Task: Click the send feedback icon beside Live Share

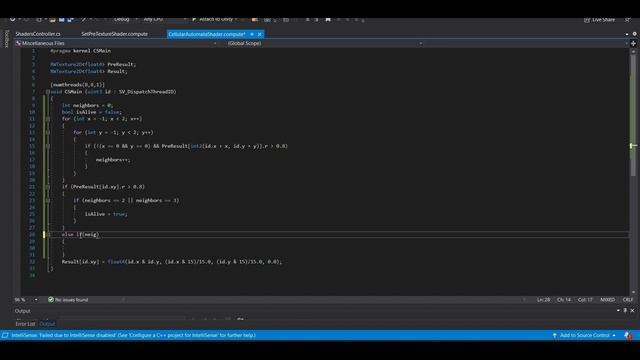Action: pos(628,20)
